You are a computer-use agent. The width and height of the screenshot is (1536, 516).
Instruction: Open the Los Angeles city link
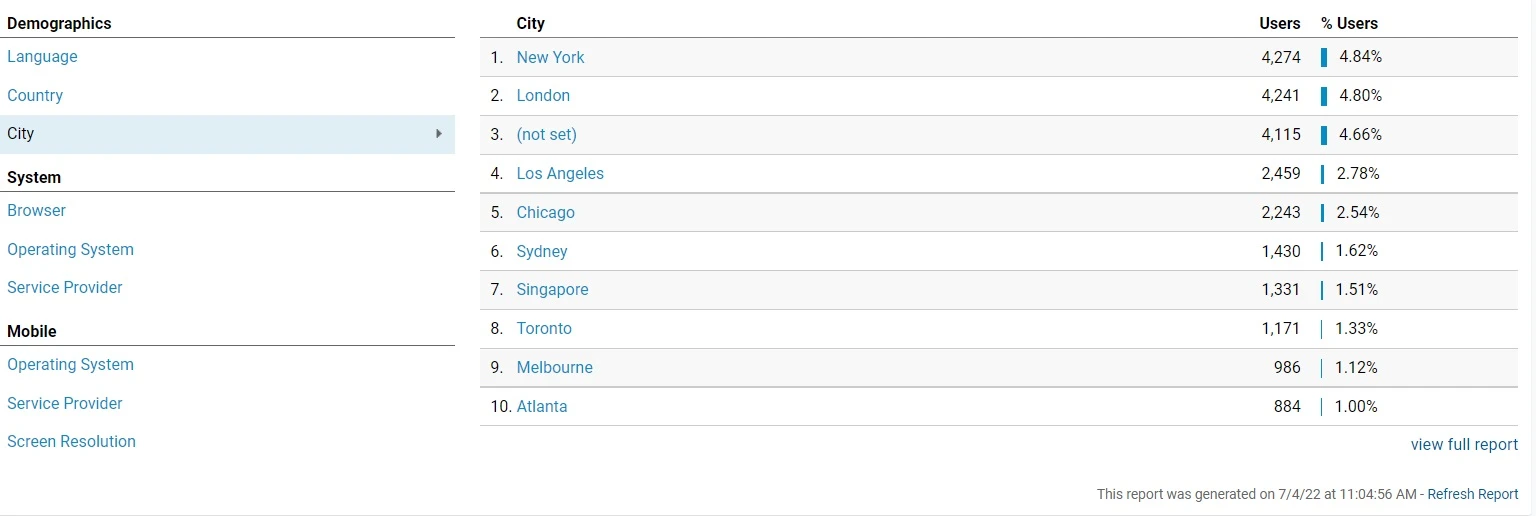point(560,174)
